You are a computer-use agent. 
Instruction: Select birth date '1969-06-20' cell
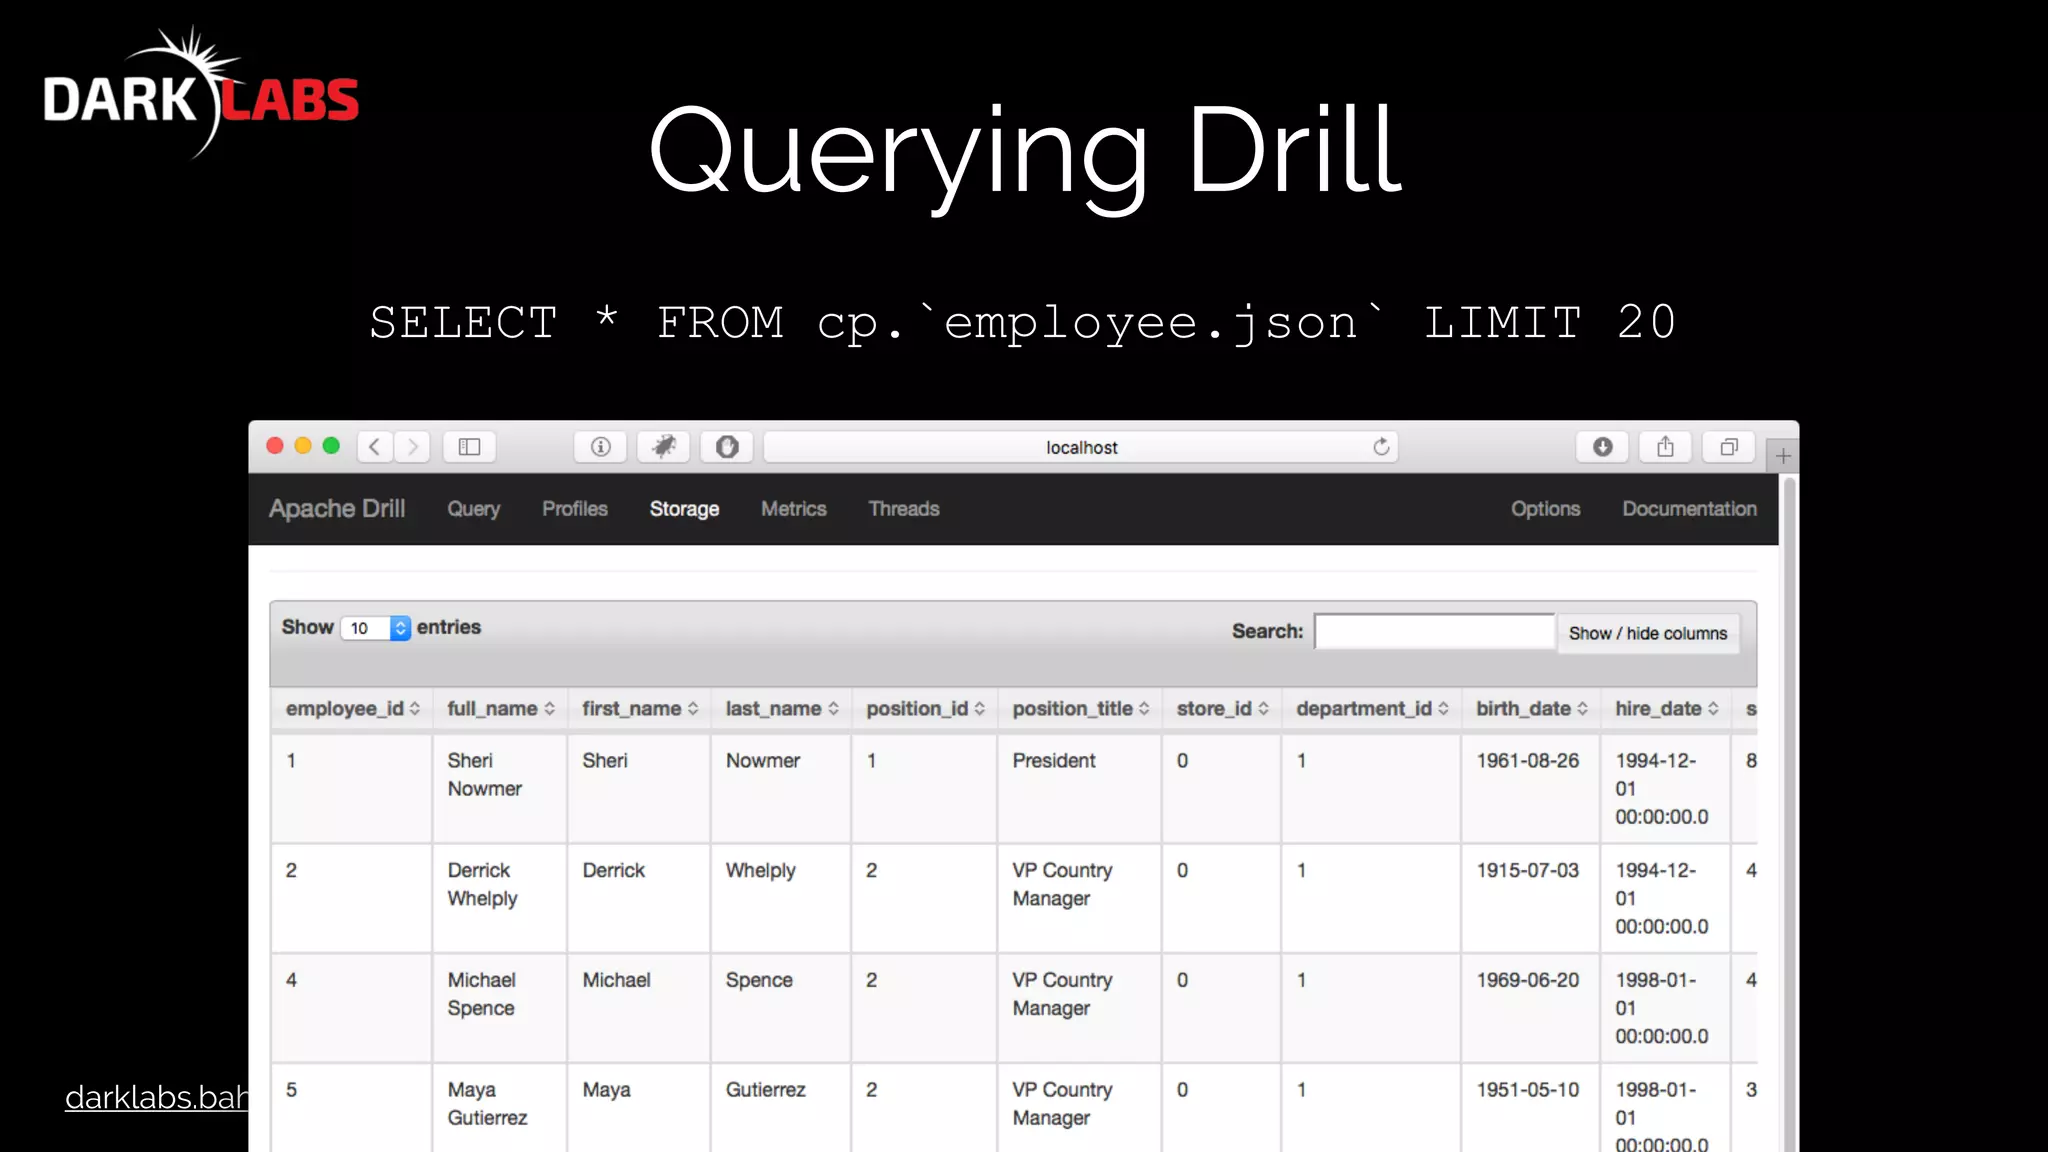[1531, 1008]
